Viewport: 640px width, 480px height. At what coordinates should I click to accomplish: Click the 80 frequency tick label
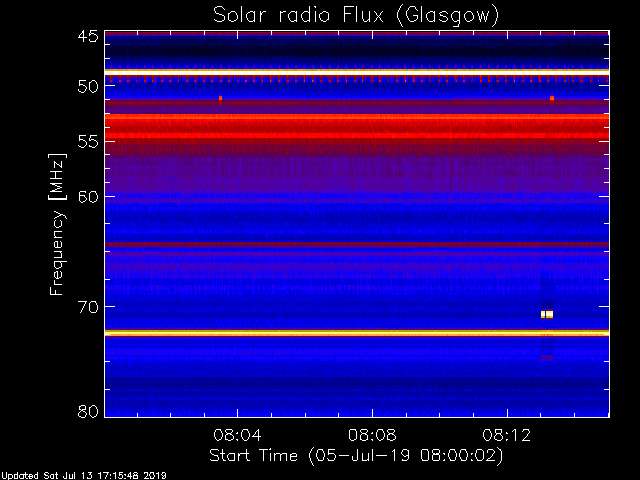coord(88,411)
